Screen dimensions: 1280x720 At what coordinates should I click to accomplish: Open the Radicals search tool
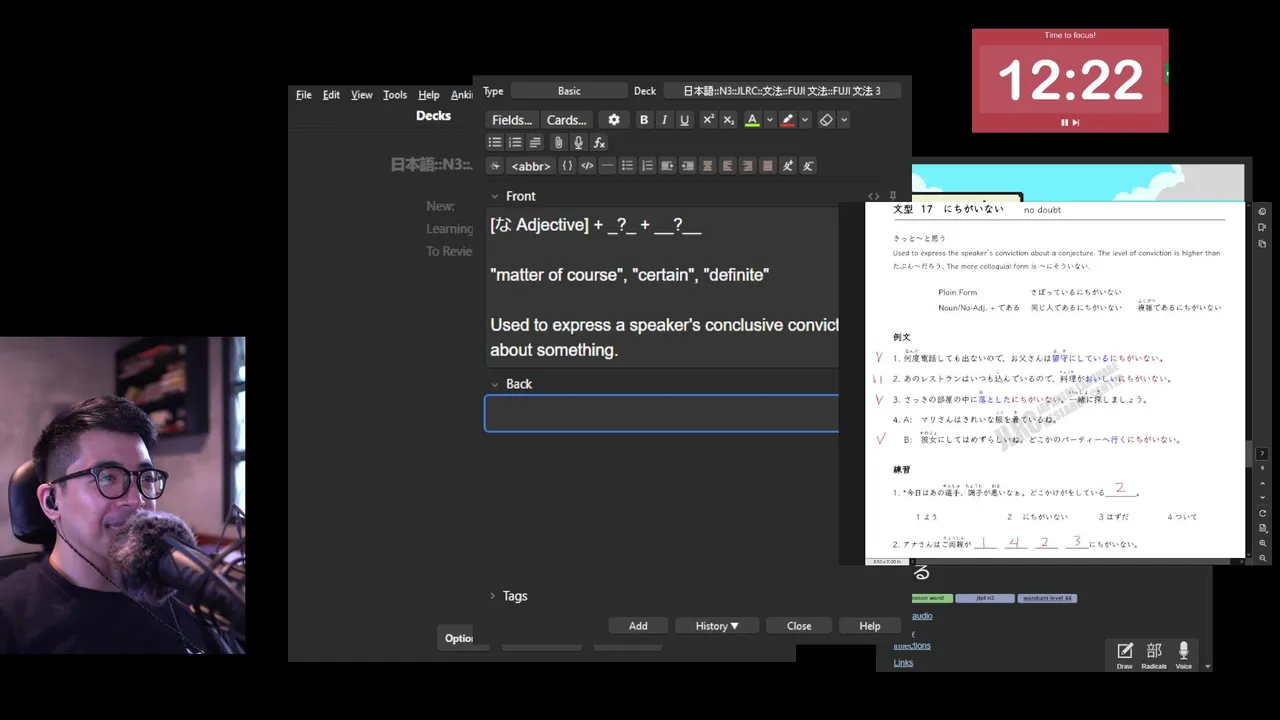(x=1154, y=655)
